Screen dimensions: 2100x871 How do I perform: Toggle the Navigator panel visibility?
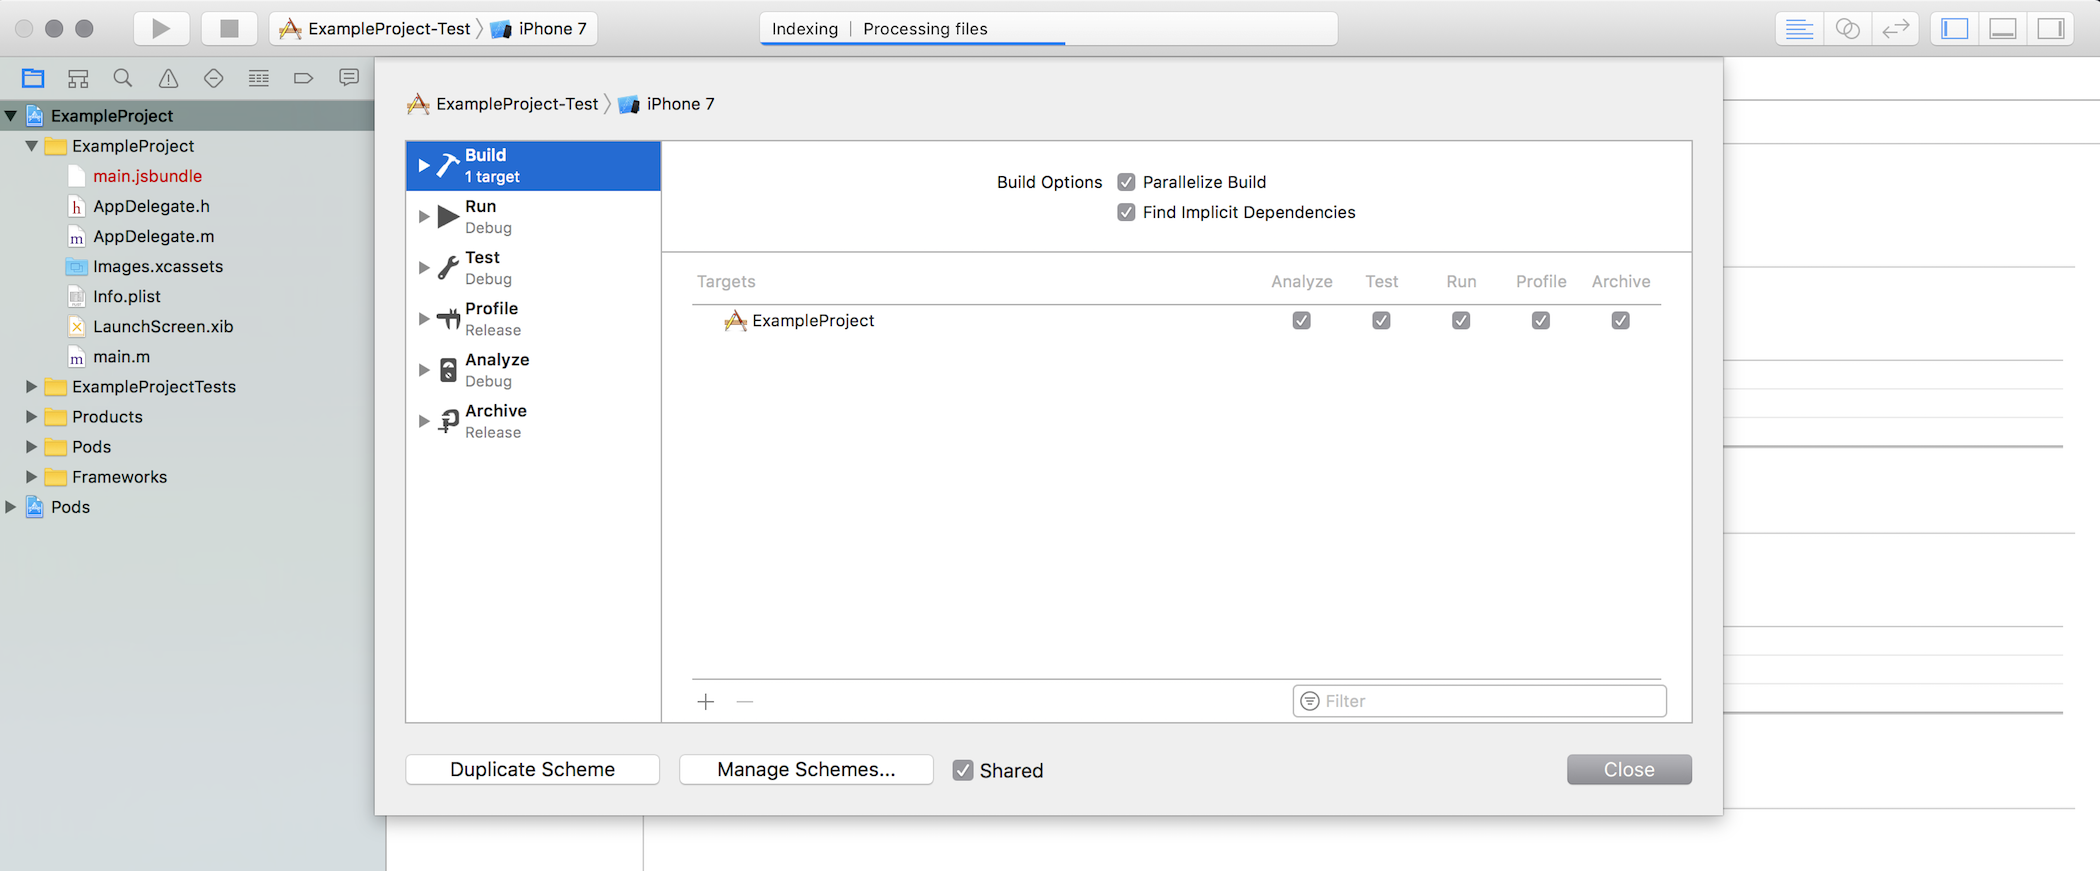click(1955, 28)
